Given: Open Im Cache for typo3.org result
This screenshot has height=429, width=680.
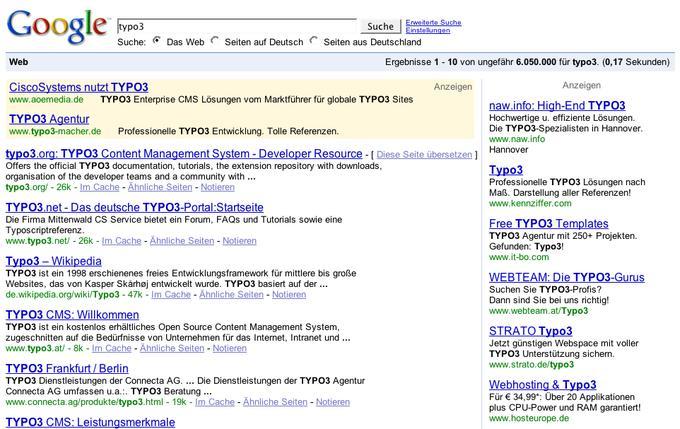Looking at the screenshot, I should pos(99,187).
